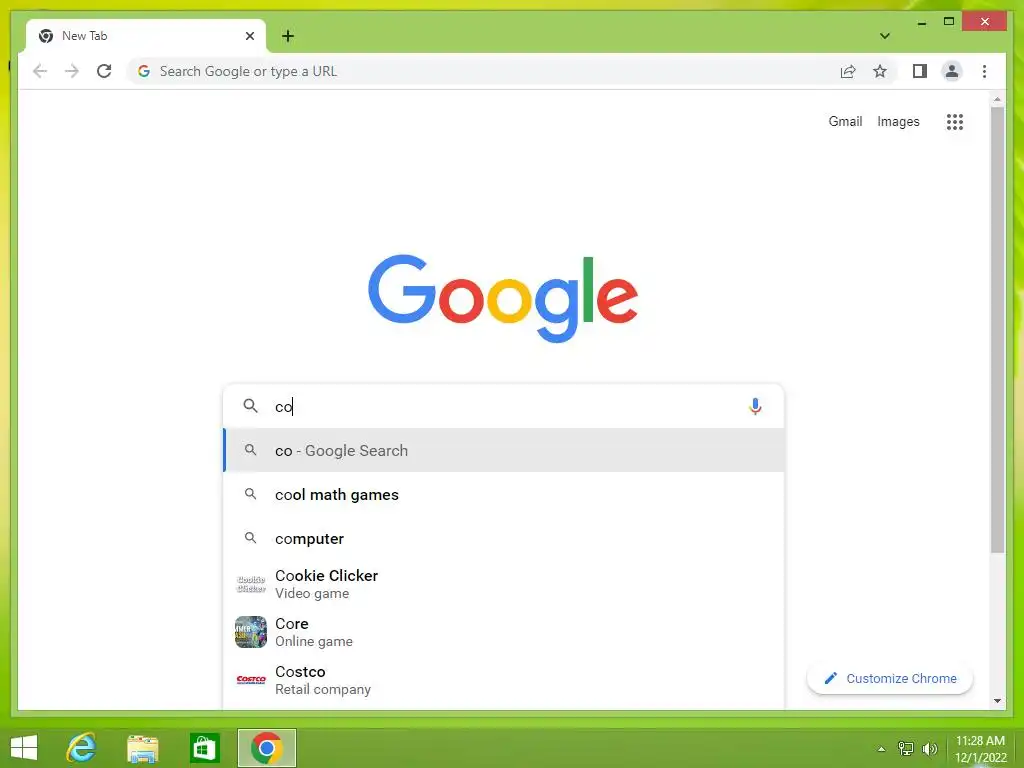Click the scrollbar down arrow
The image size is (1024, 768).
click(997, 701)
